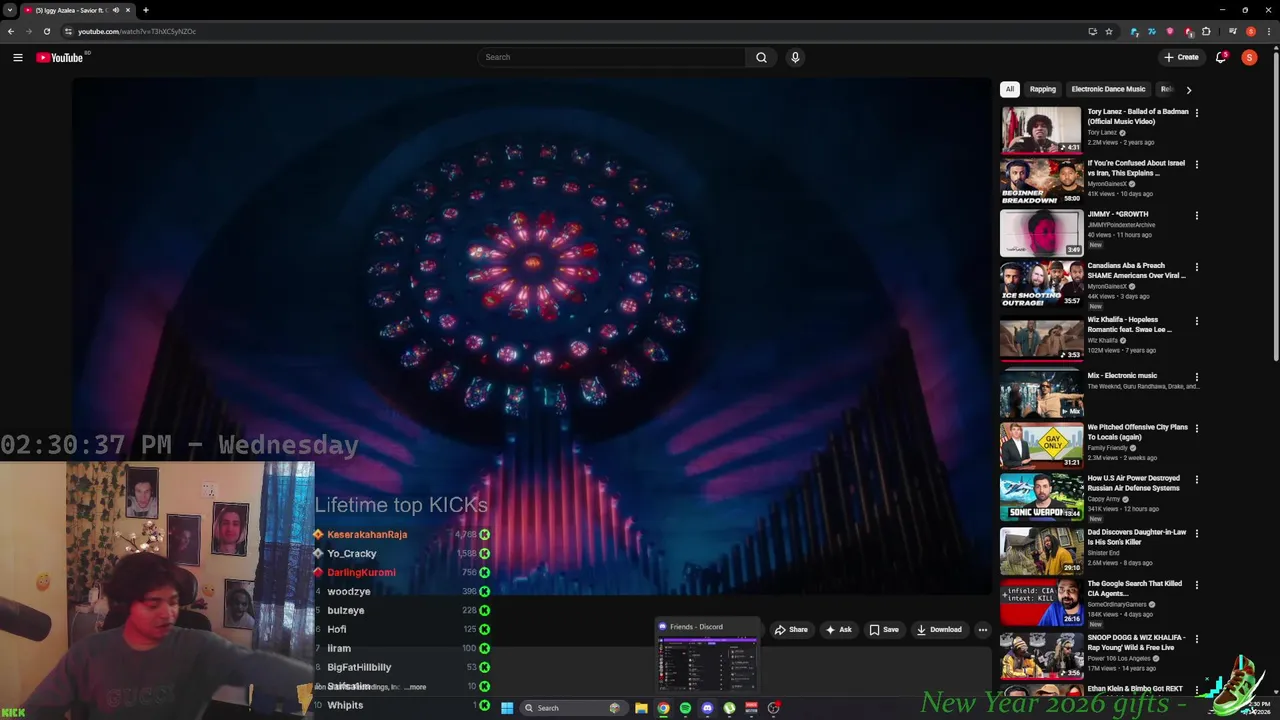Bookmark this page with the star icon

click(x=1109, y=31)
